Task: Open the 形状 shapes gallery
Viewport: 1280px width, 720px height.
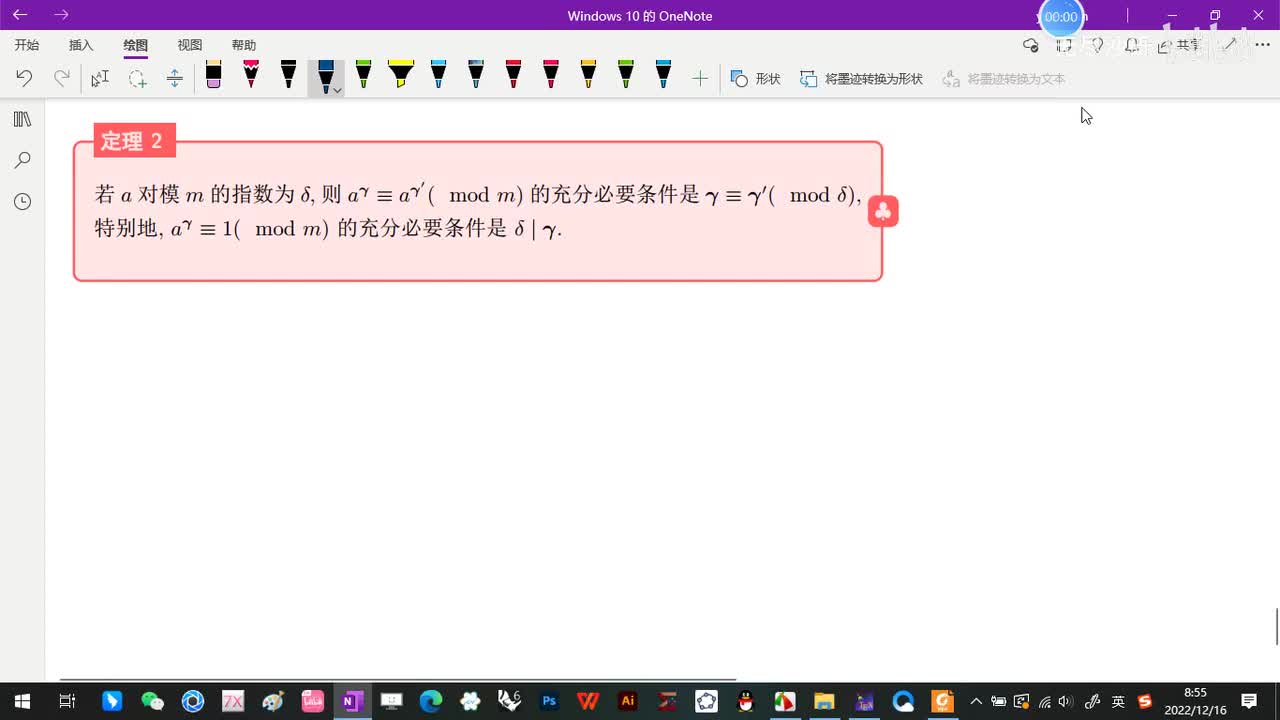Action: tap(755, 78)
